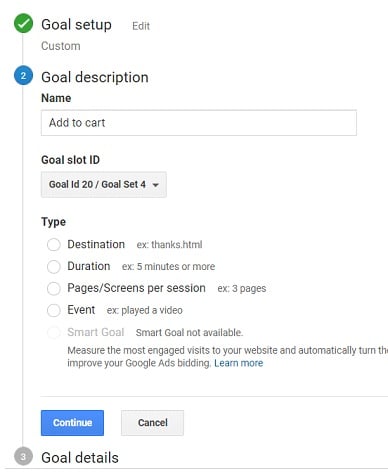
Task: Click Edit next to Goal setup
Action: (141, 26)
